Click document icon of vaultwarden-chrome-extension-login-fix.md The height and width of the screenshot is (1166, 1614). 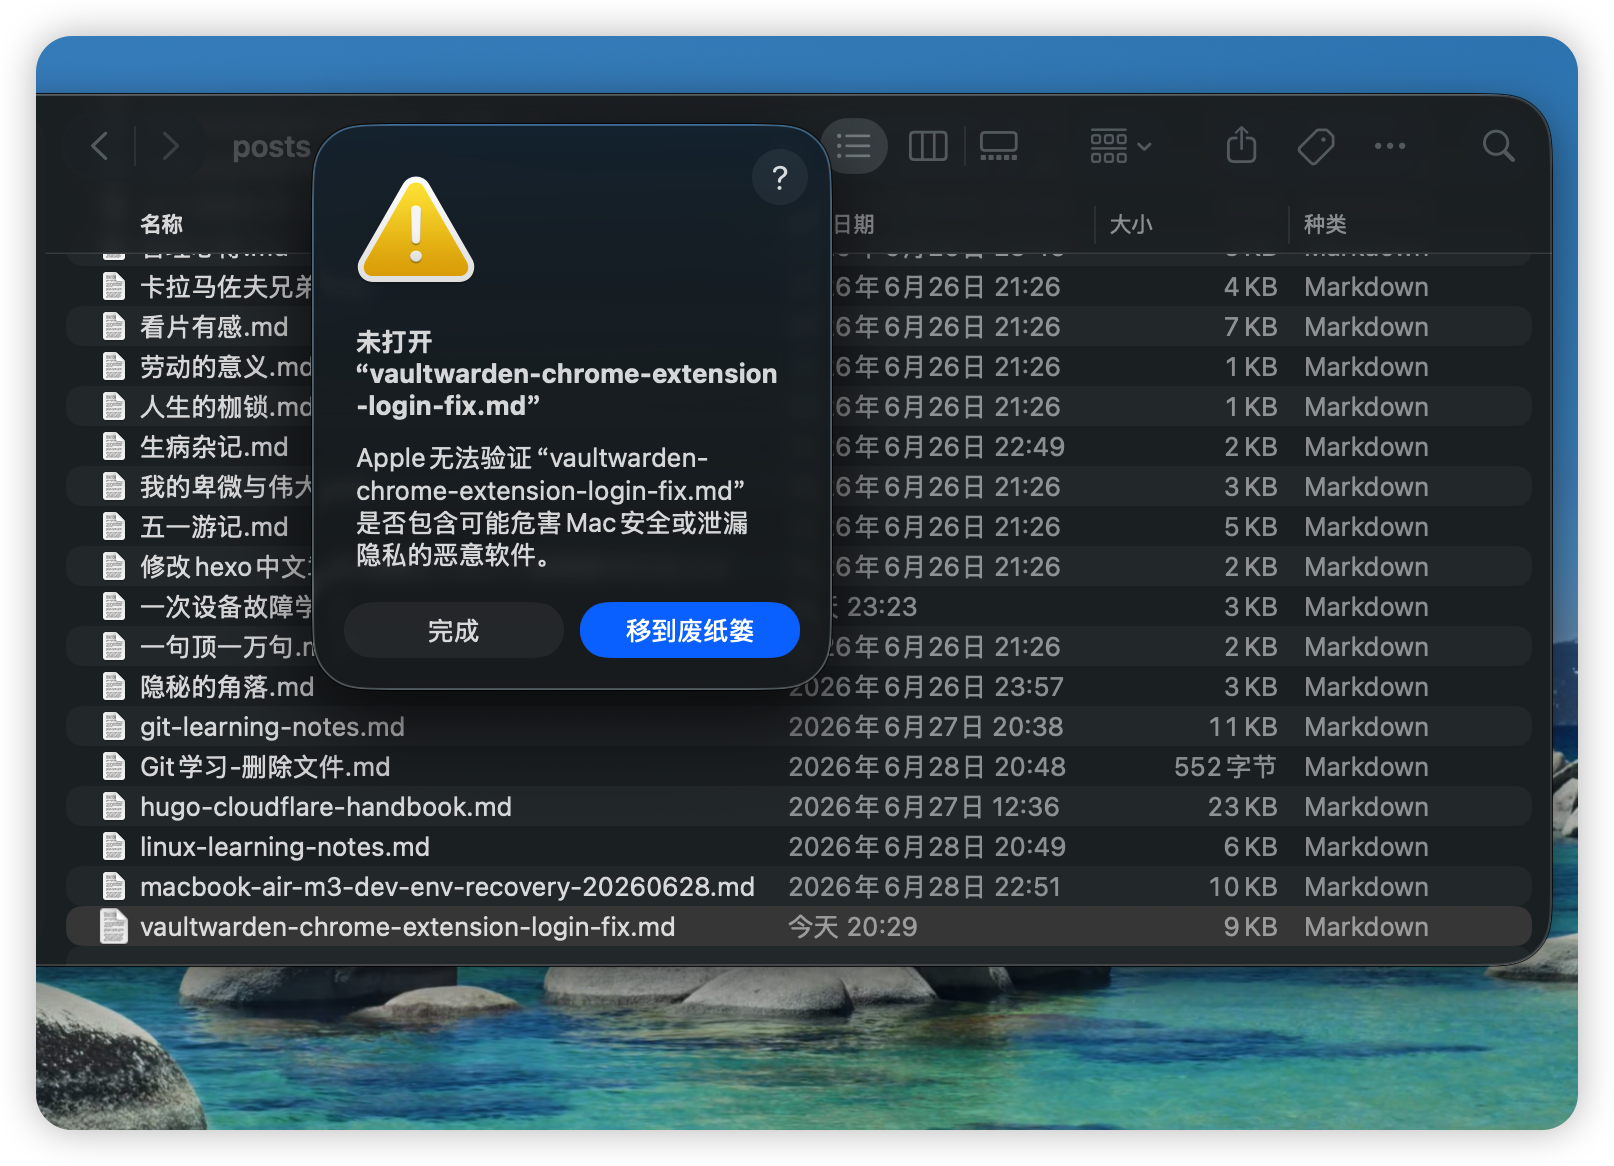tap(114, 926)
